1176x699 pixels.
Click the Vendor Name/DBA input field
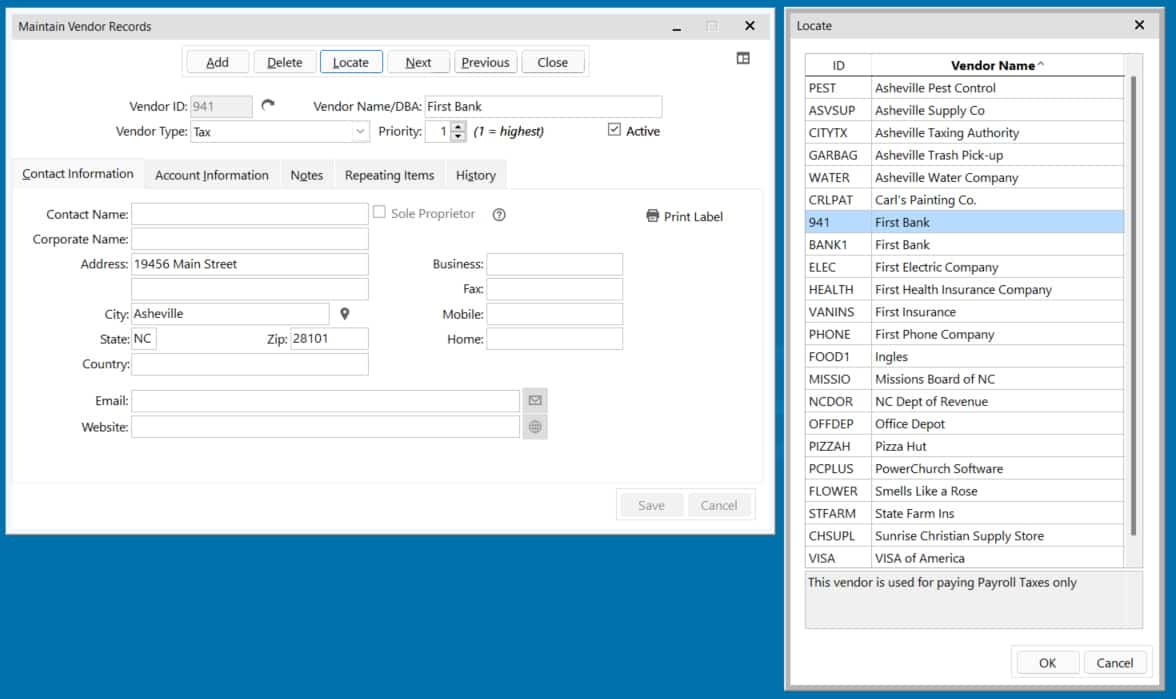pos(543,106)
